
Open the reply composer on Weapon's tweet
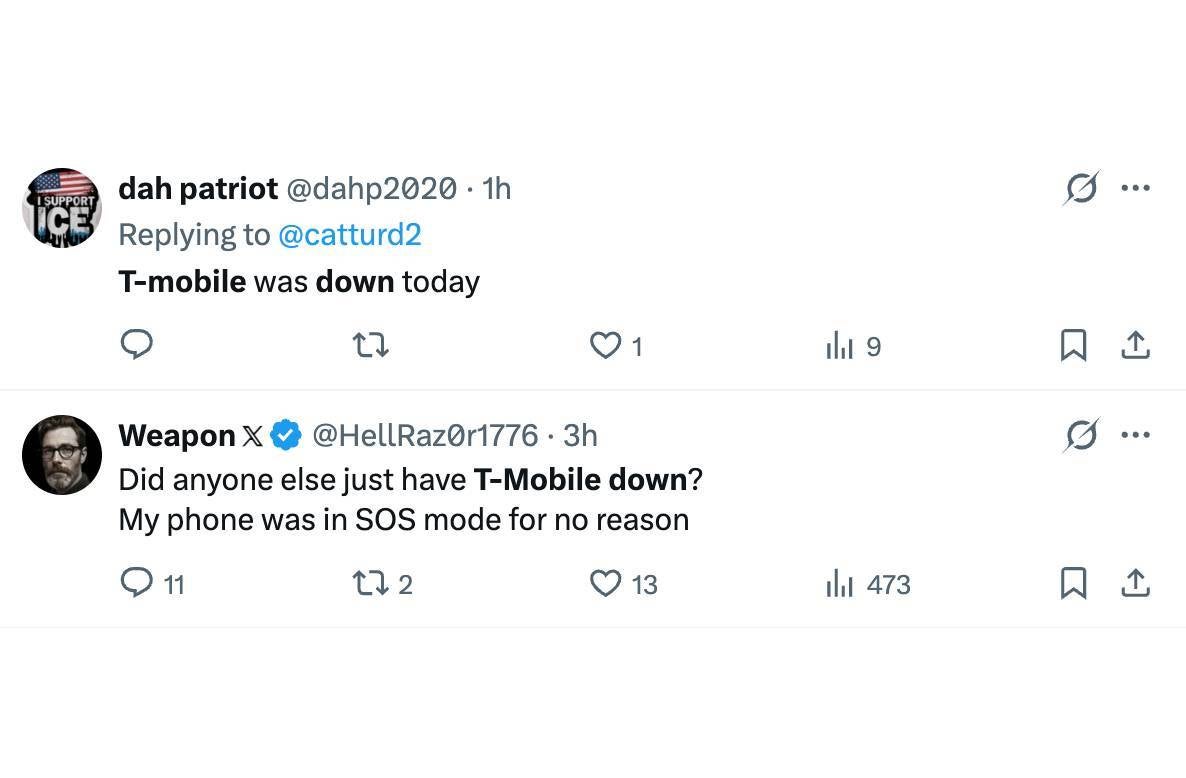[x=137, y=583]
